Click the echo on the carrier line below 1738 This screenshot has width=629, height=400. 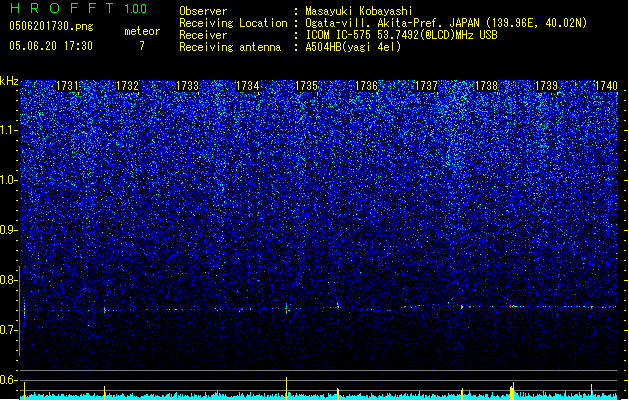[x=462, y=307]
